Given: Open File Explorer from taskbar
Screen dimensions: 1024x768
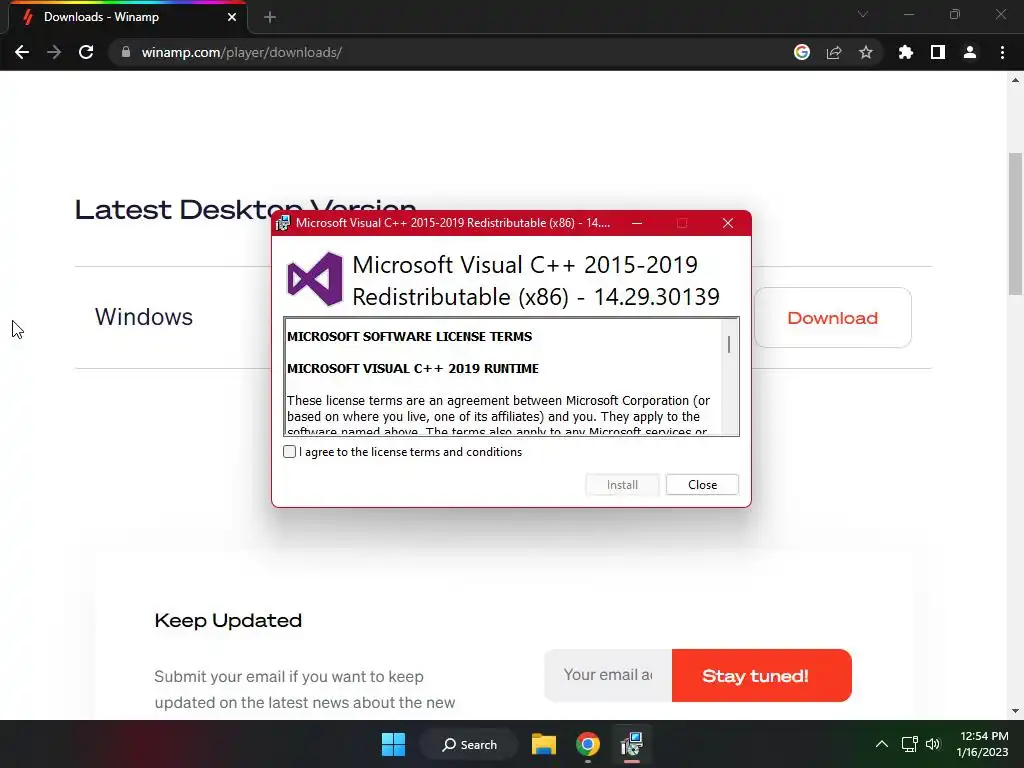Looking at the screenshot, I should (x=543, y=744).
